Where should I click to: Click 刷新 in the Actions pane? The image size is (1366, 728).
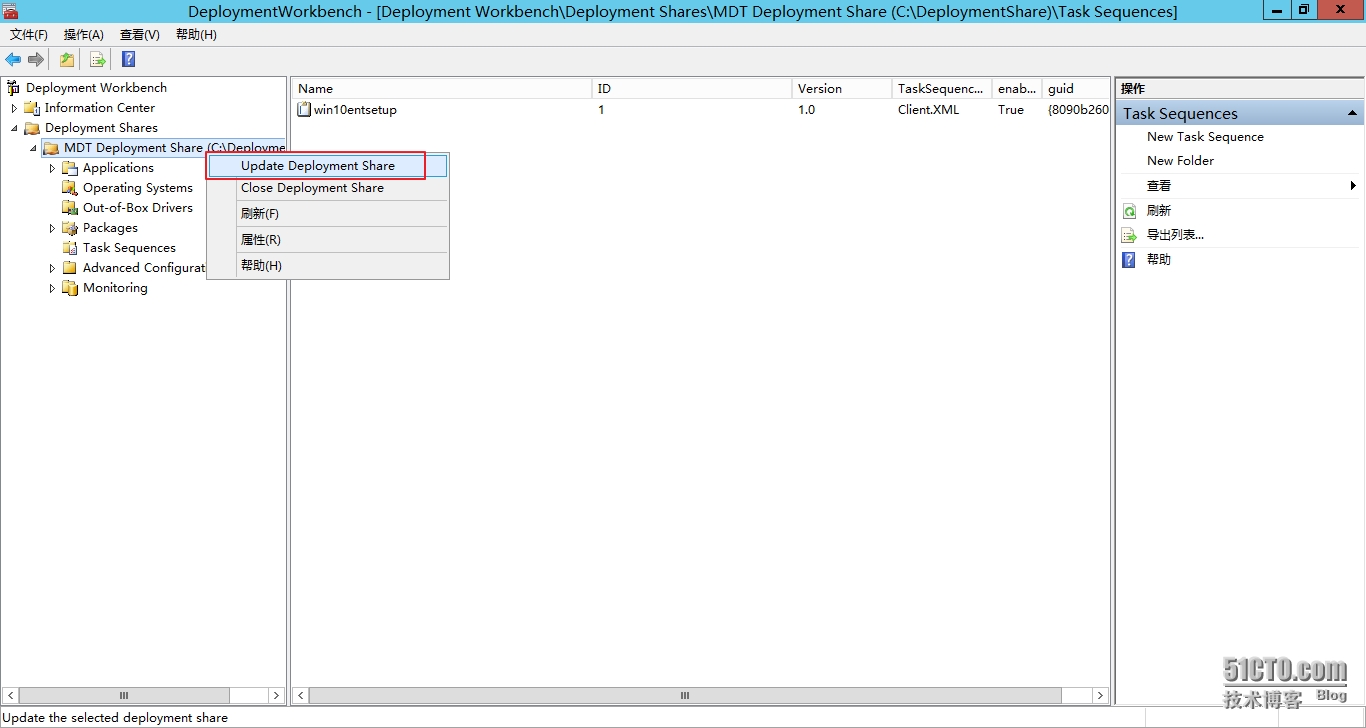(1158, 211)
